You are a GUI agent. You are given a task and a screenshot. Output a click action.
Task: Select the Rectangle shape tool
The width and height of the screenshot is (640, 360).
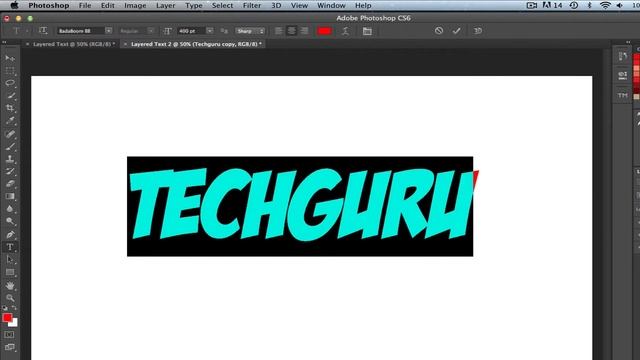tap(10, 272)
